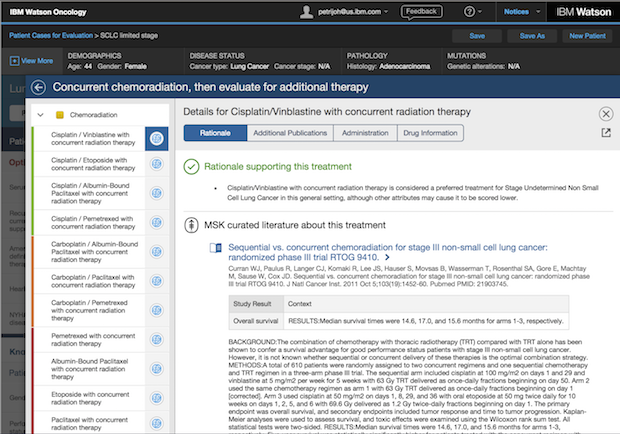Close the treatment details panel
620x434 pixels.
click(x=606, y=114)
